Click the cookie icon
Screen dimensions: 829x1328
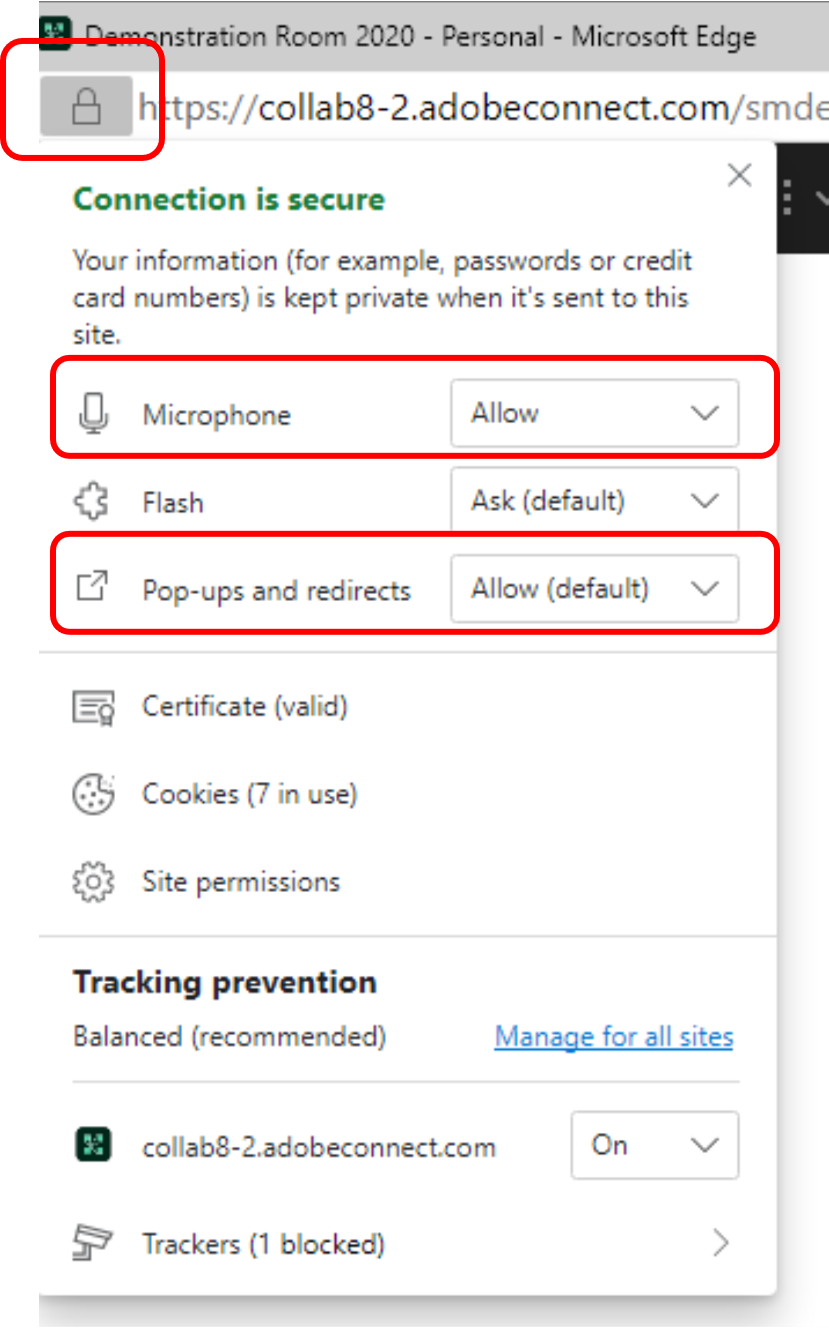point(94,794)
